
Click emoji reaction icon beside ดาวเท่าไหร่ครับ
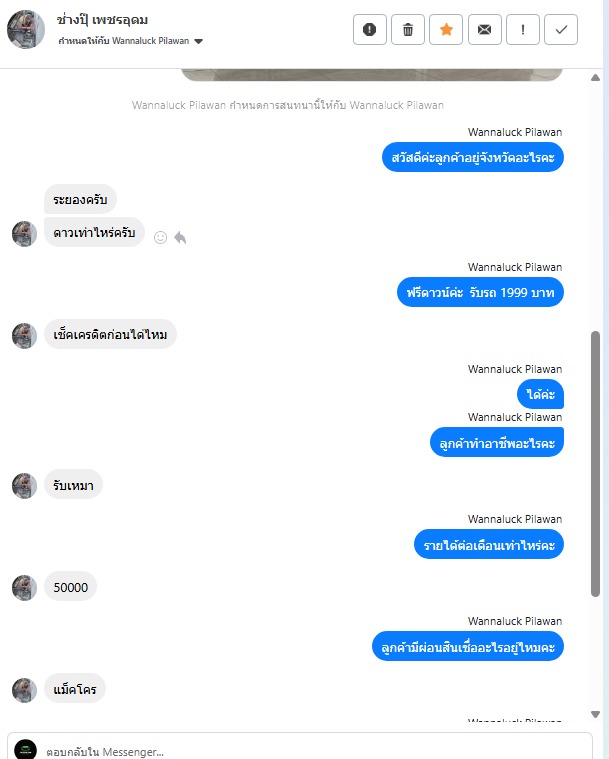pyautogui.click(x=160, y=237)
